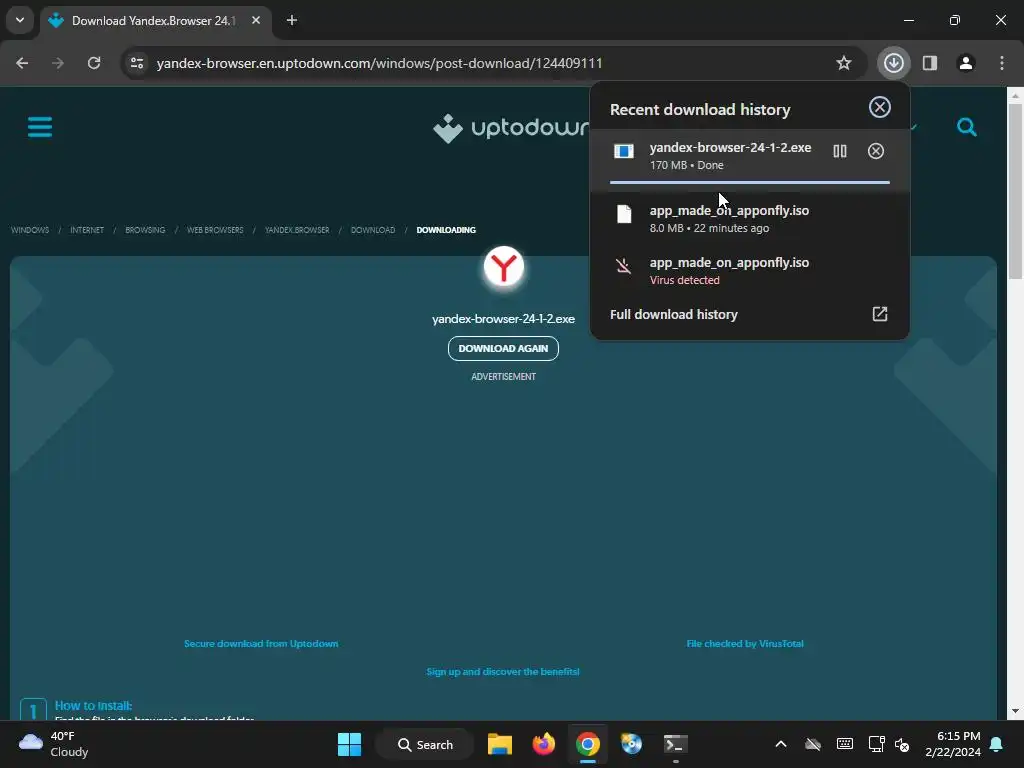Go to WINDOWS breadcrumb
Image resolution: width=1024 pixels, height=768 pixels.
point(30,230)
